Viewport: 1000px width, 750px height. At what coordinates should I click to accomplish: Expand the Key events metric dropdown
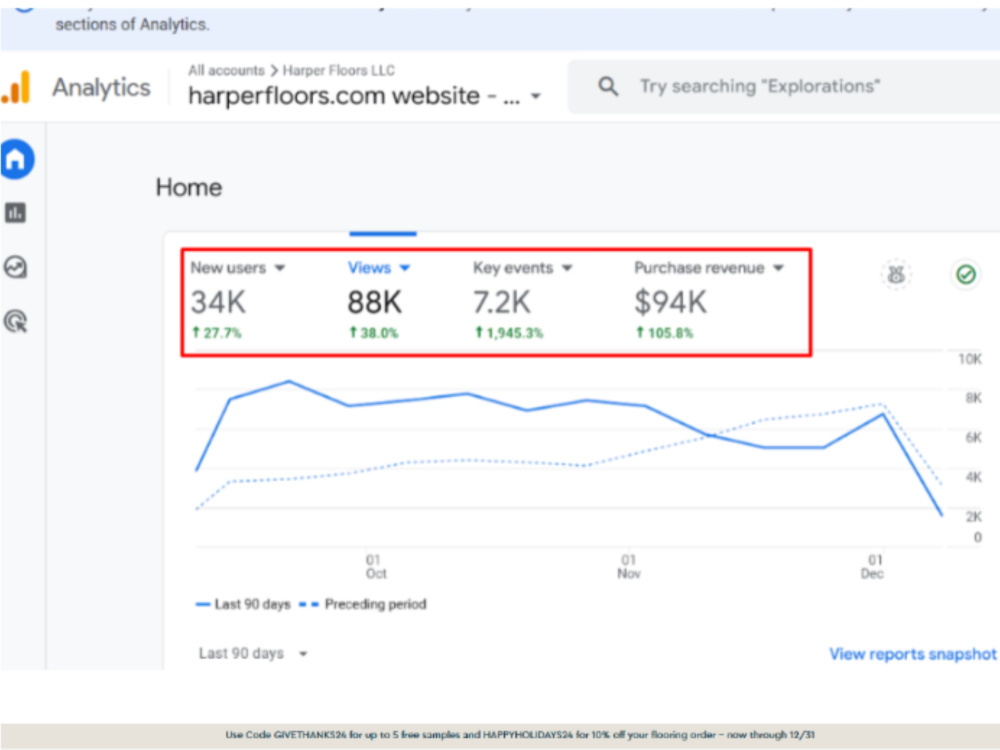click(x=567, y=268)
